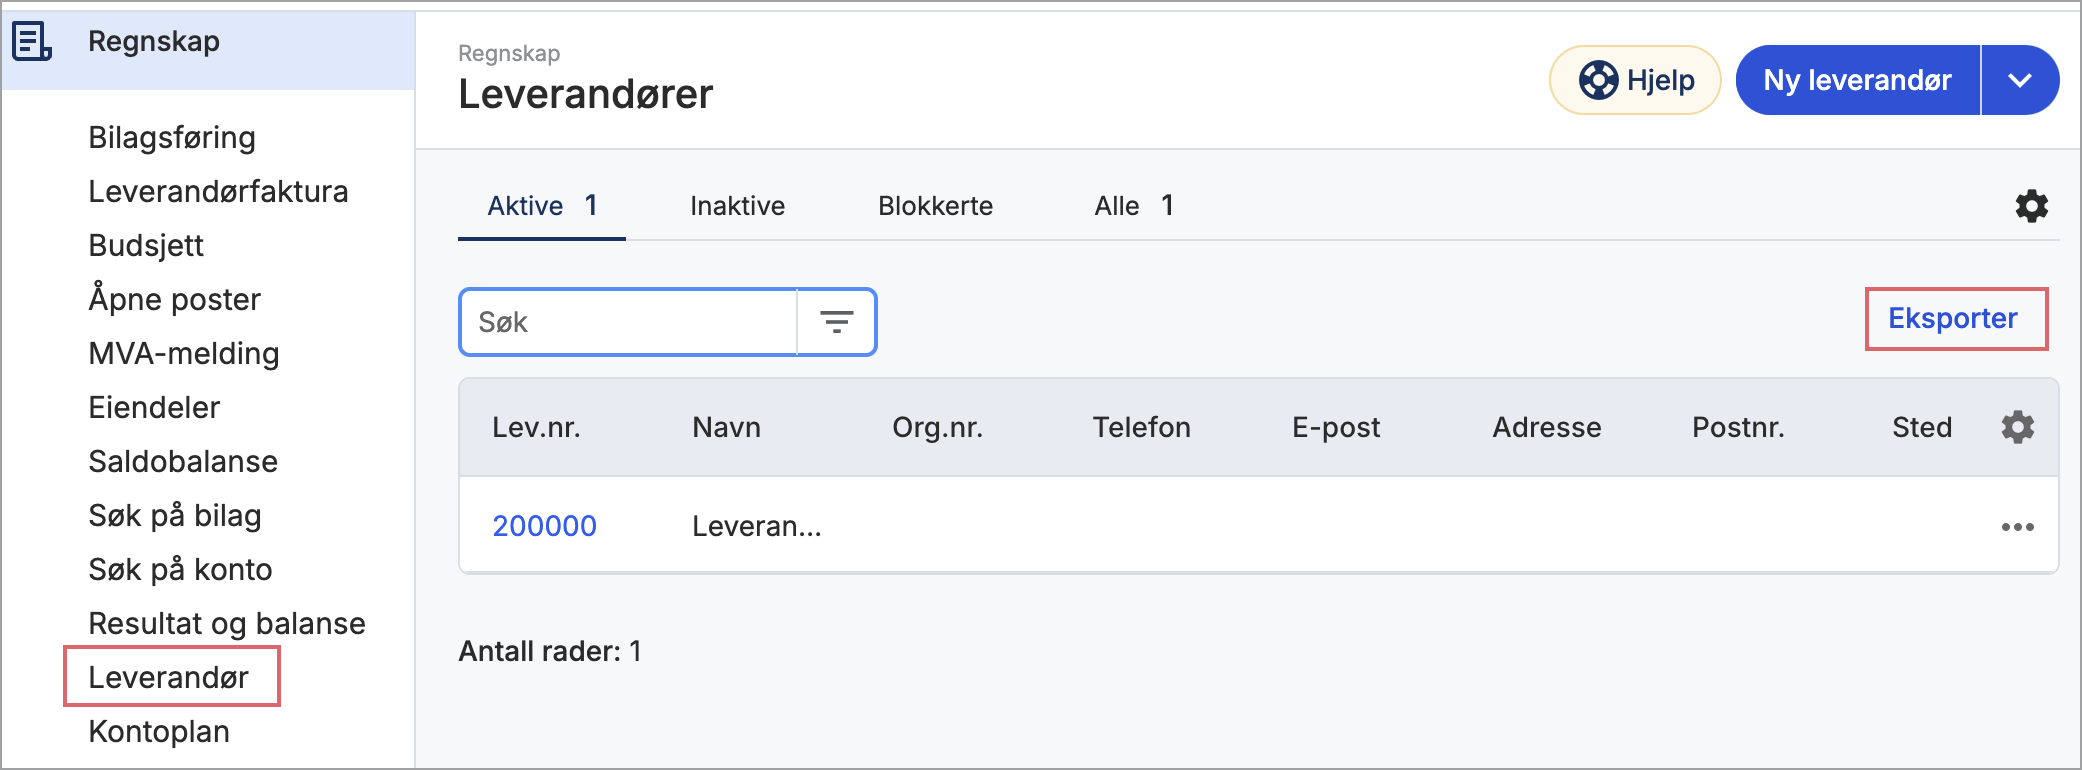Screen dimensions: 2082x770
Task: Switch to the Inaktive tab
Action: coord(737,206)
